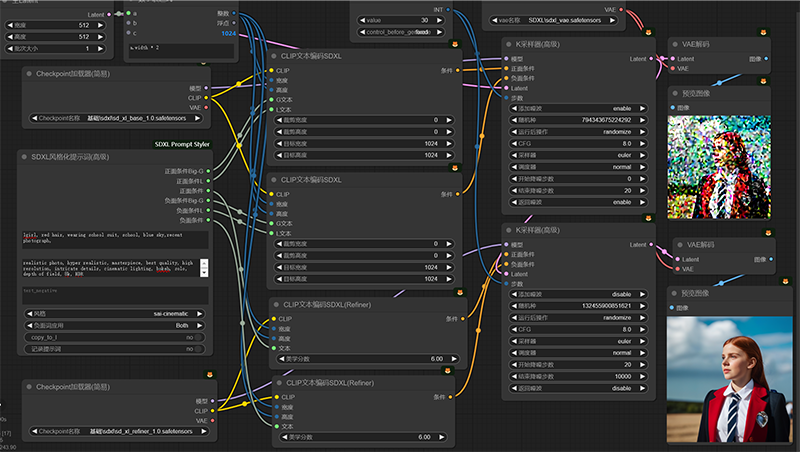Viewport: 800px width, 452px height.
Task: Click the collapse dot of the refiner Checkpoint加载器 node
Action: 29,387
